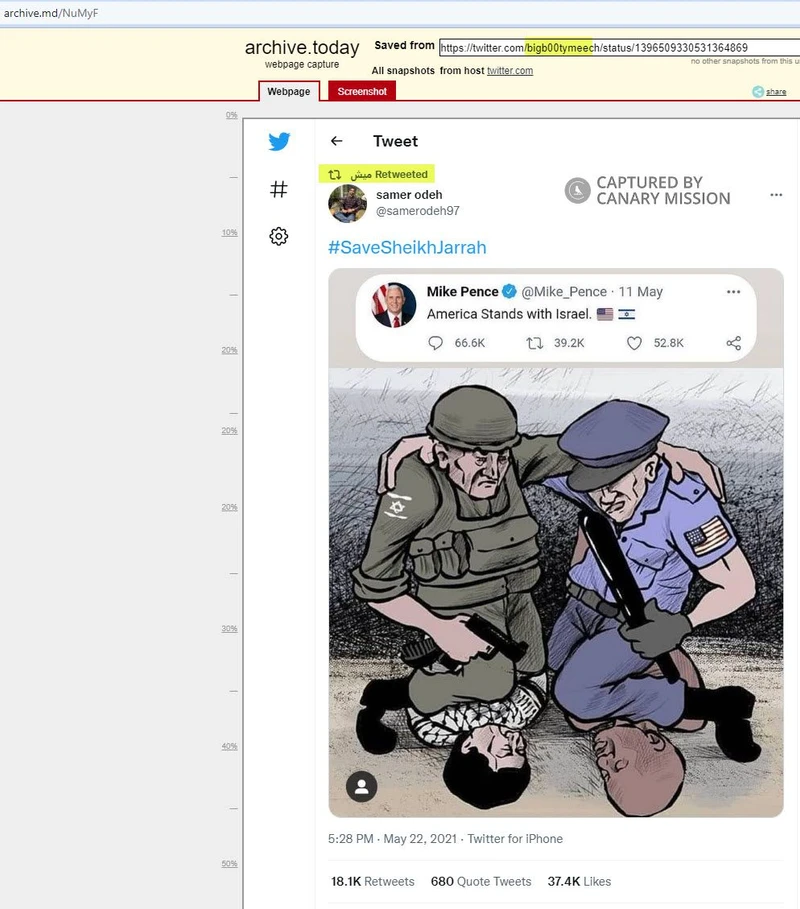
Task: Click the @samerodeh97 handle
Action: pos(418,211)
